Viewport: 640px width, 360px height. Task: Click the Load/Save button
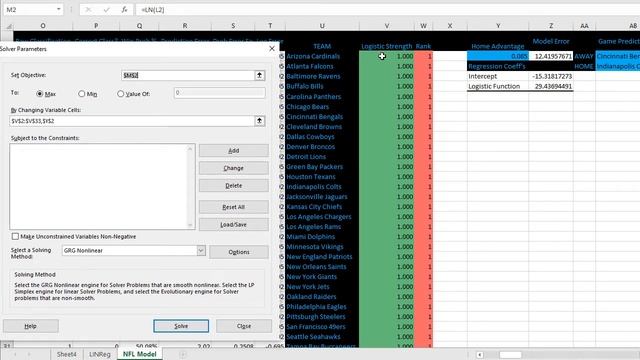point(233,224)
